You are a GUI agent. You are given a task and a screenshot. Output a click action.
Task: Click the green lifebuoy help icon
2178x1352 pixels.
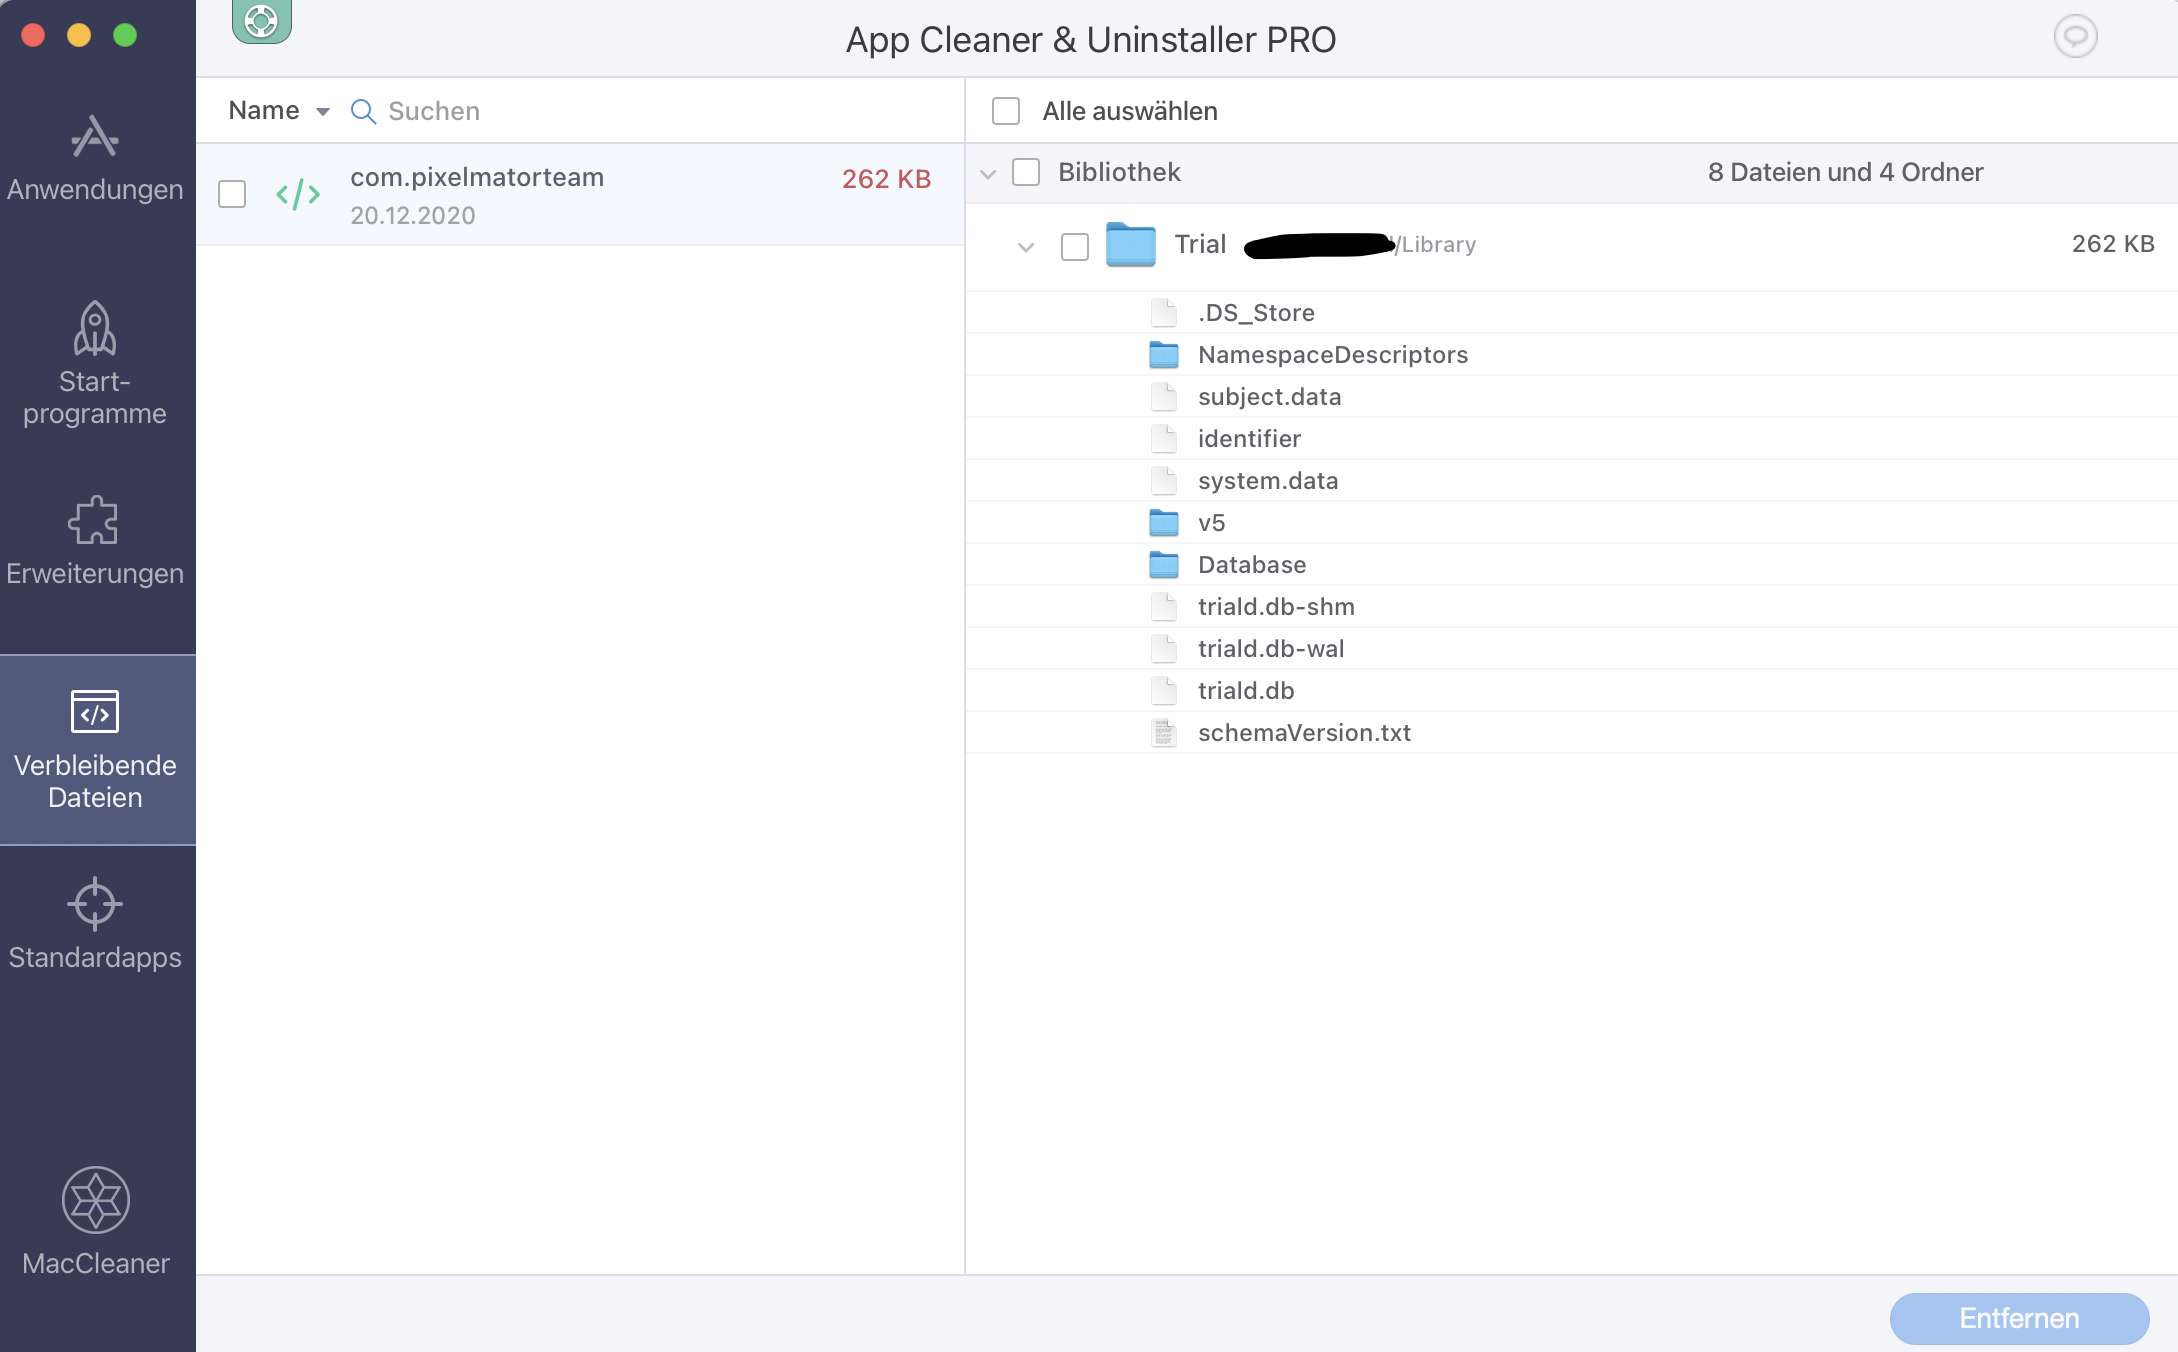tap(261, 20)
